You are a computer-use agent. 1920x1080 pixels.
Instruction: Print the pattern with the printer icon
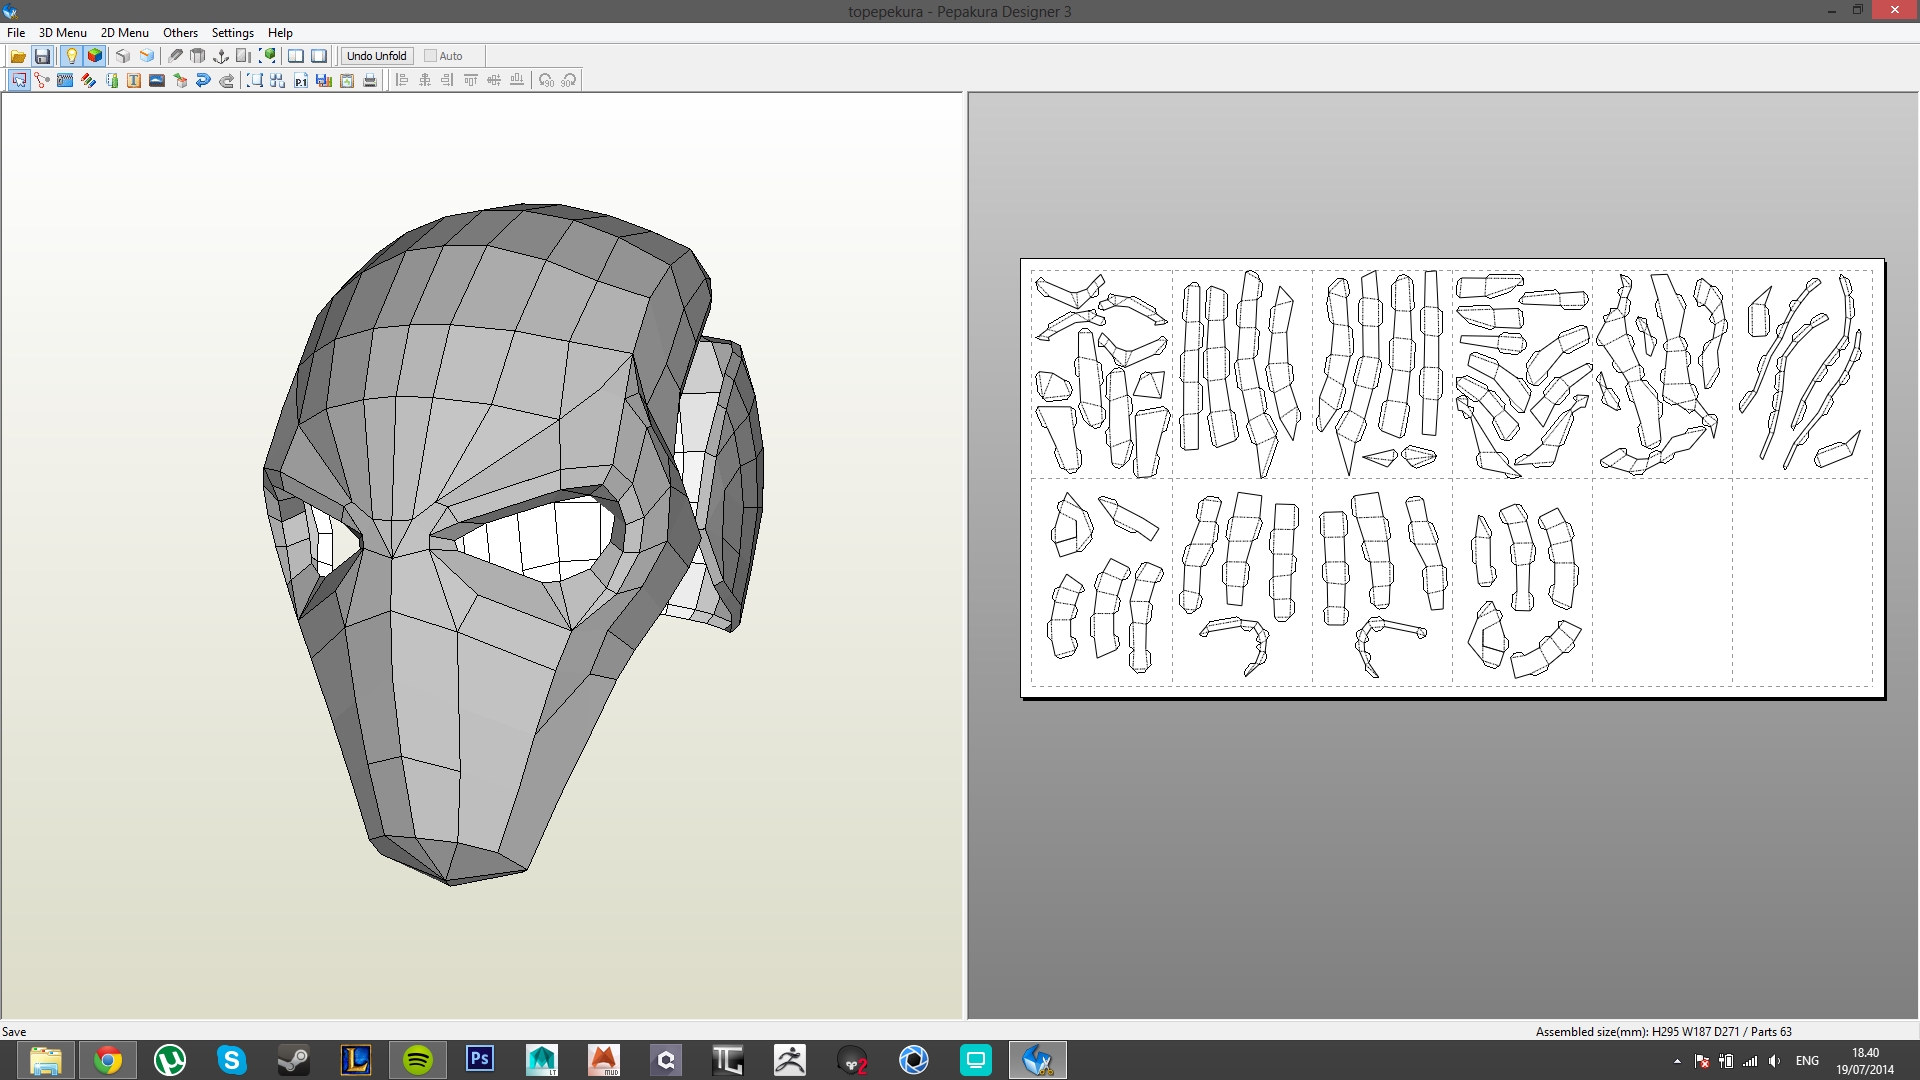(x=370, y=80)
